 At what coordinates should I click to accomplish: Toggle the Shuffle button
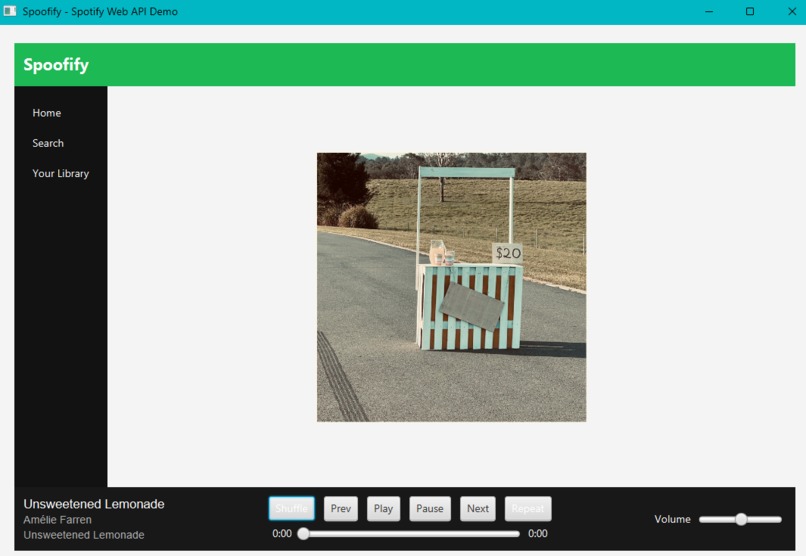point(291,509)
